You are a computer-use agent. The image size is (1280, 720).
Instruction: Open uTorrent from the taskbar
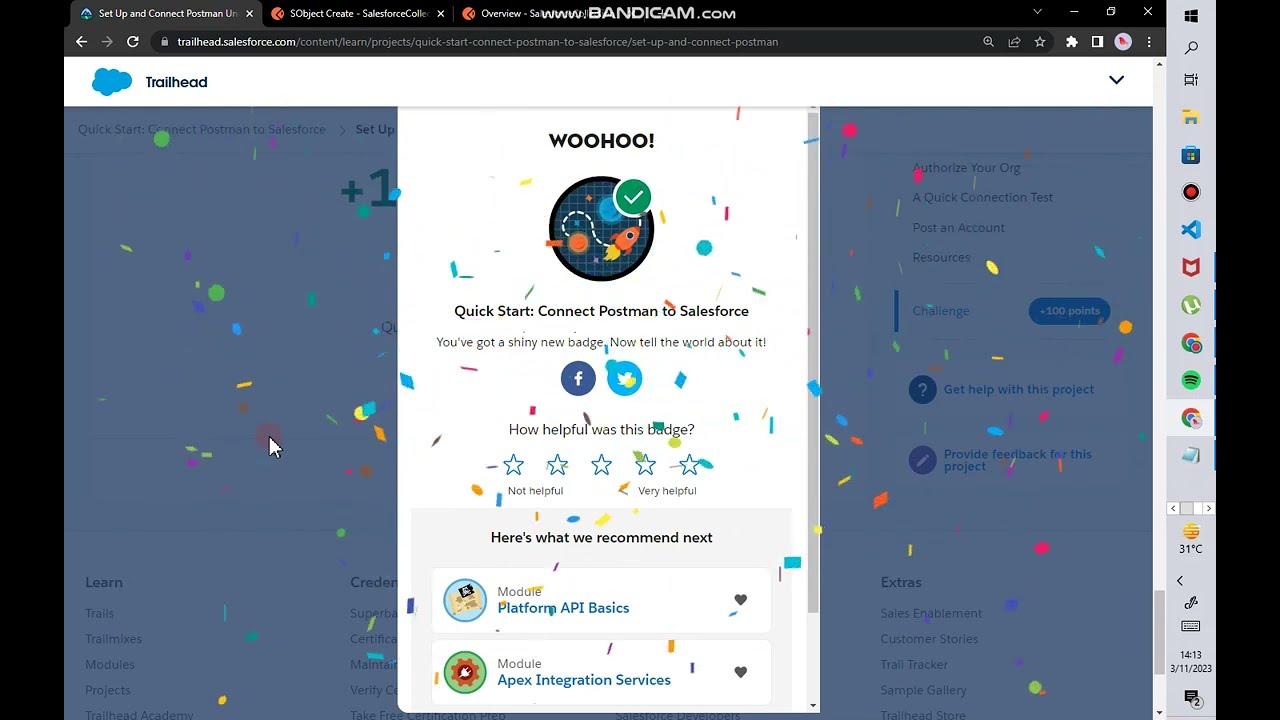tap(1191, 306)
